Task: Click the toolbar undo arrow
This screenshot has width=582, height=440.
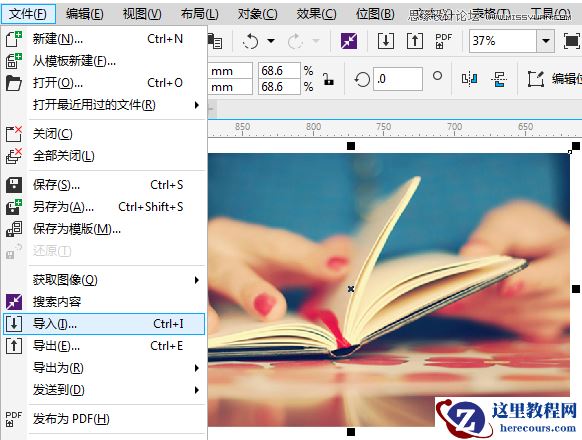Action: pos(251,41)
